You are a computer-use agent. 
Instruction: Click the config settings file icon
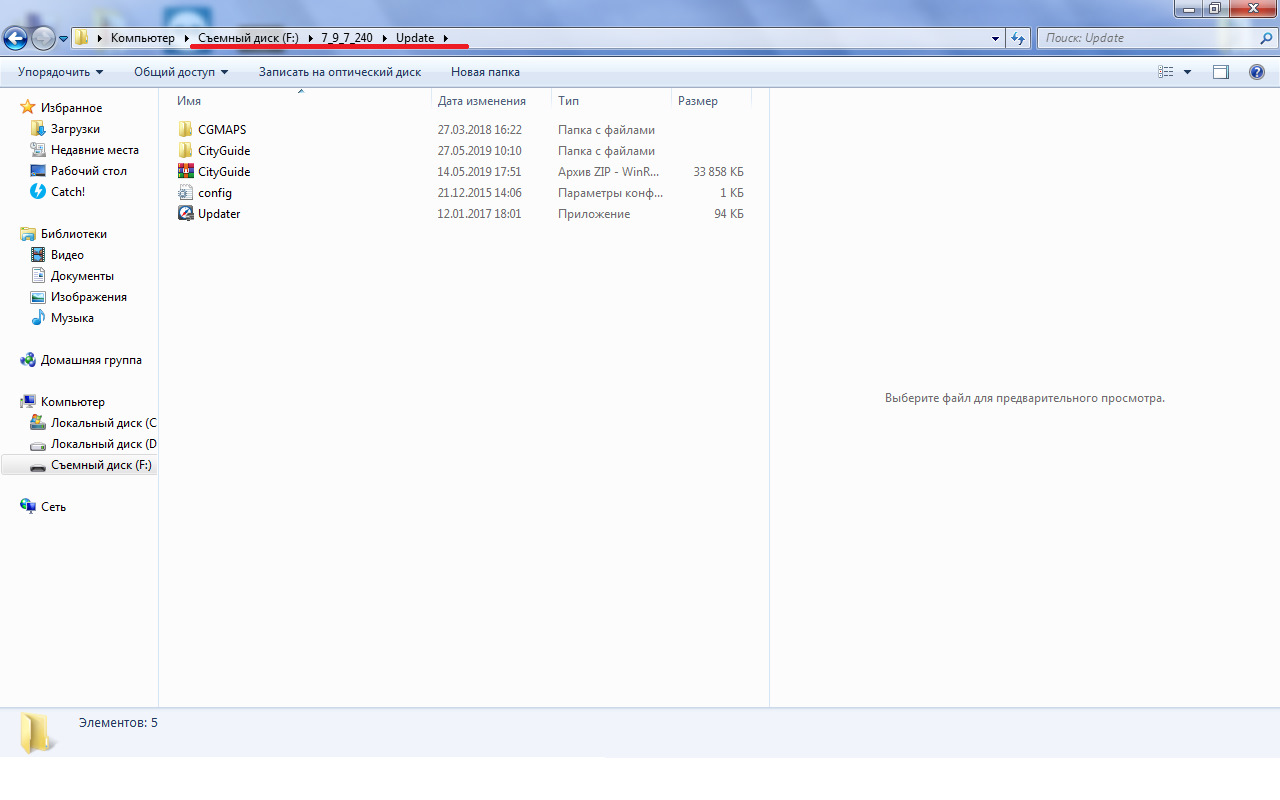tap(186, 193)
